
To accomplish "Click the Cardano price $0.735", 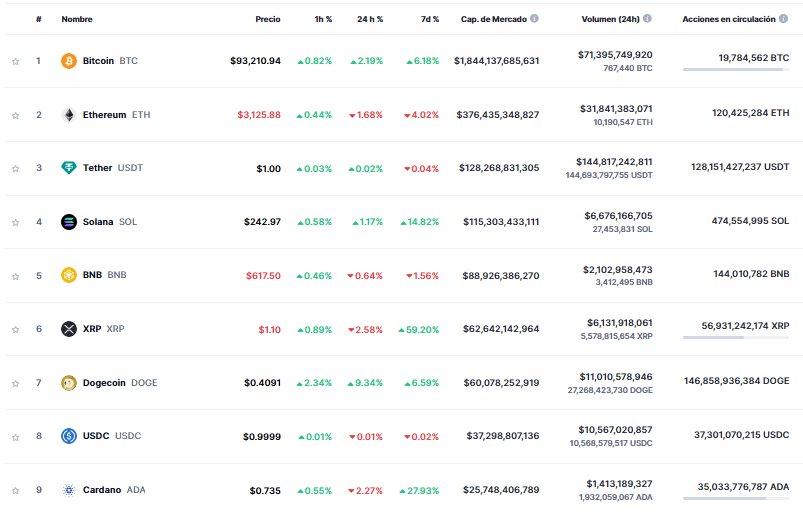I will point(265,490).
